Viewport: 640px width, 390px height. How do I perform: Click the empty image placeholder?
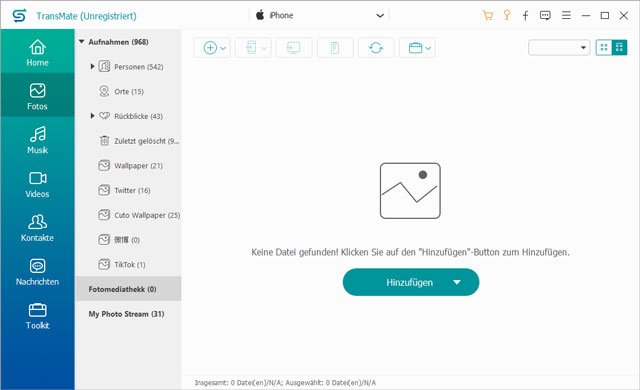coord(410,191)
